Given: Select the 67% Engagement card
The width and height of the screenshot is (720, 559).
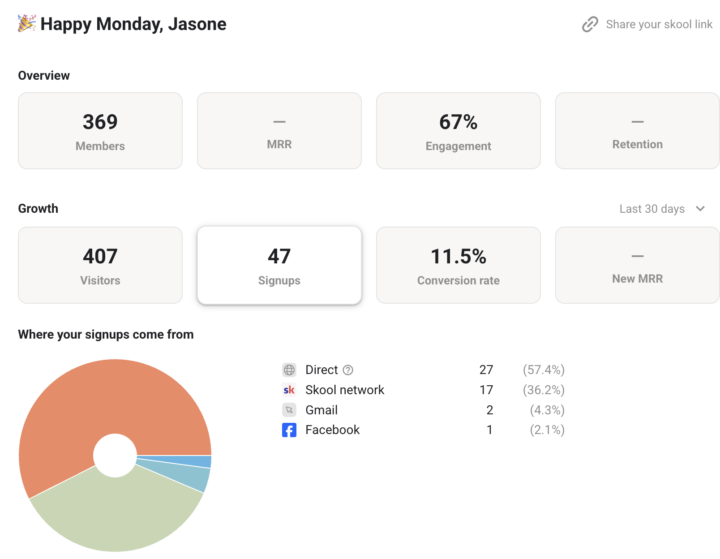Looking at the screenshot, I should coord(458,131).
